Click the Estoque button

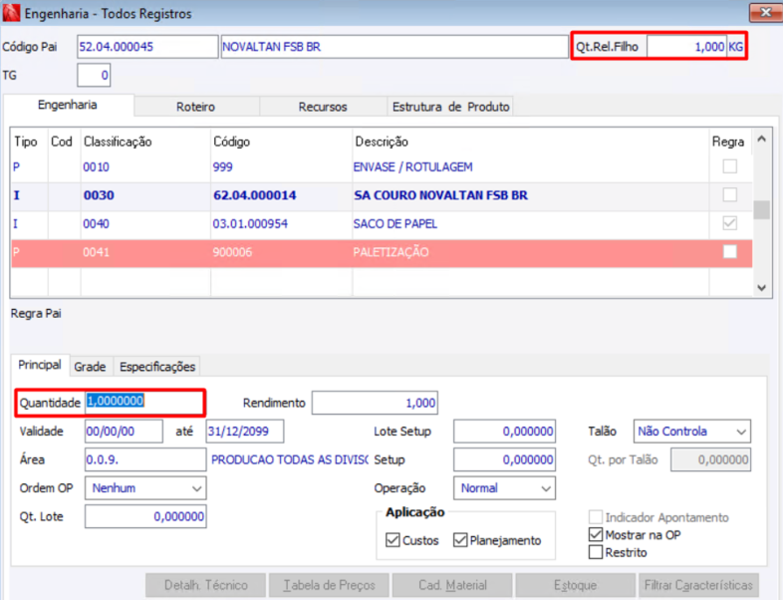click(575, 585)
